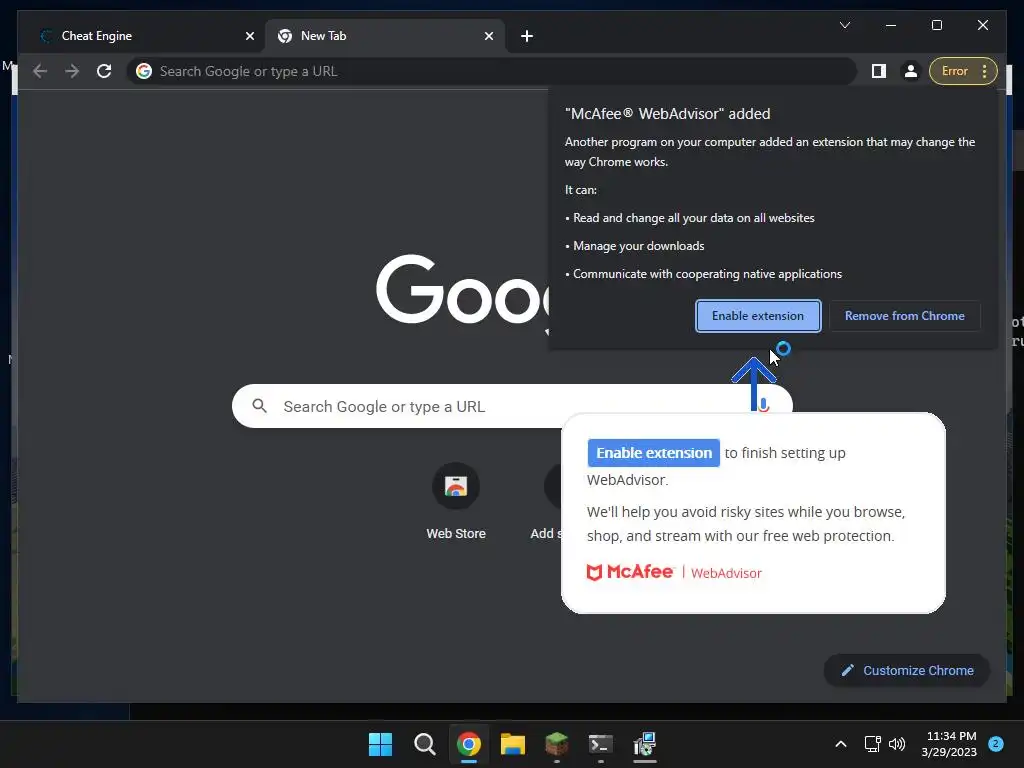
Task: Open the Windows Start menu
Action: click(380, 744)
